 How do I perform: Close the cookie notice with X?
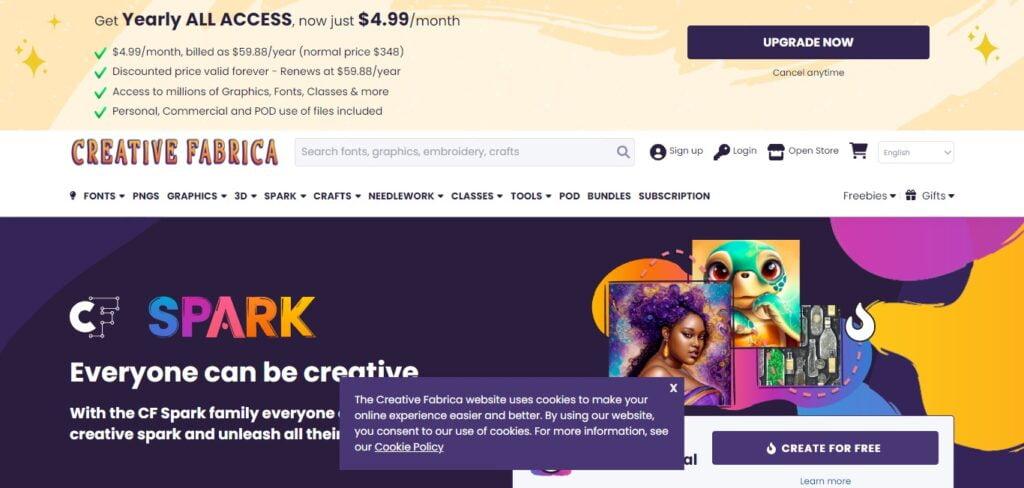point(673,388)
